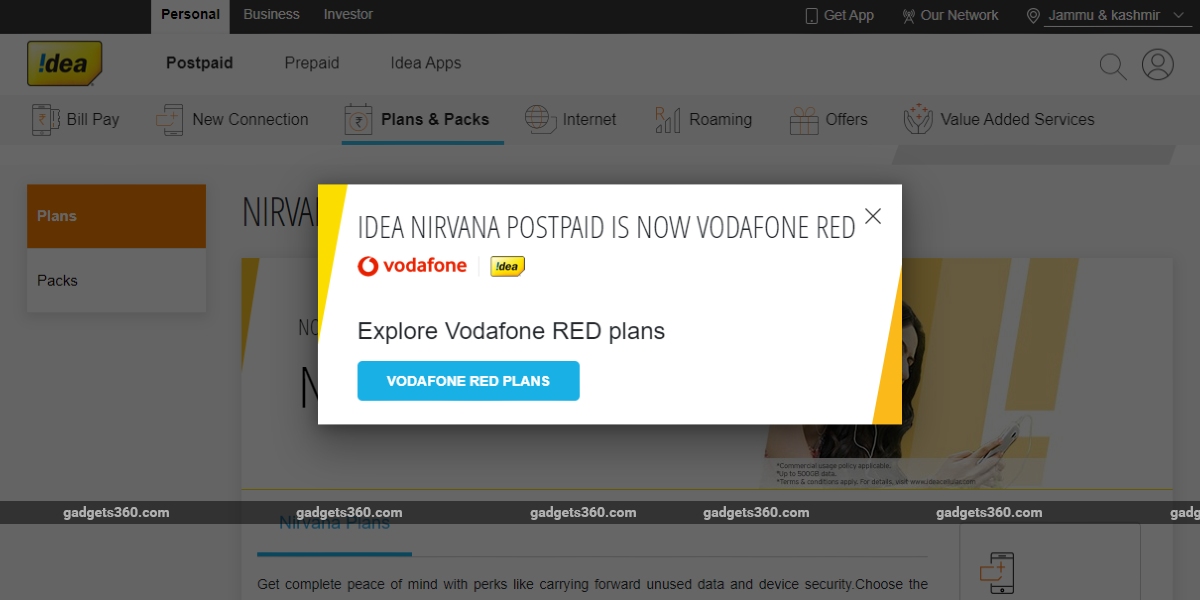Click the Offers gift box icon
Screen dimensions: 1200x600
[804, 120]
